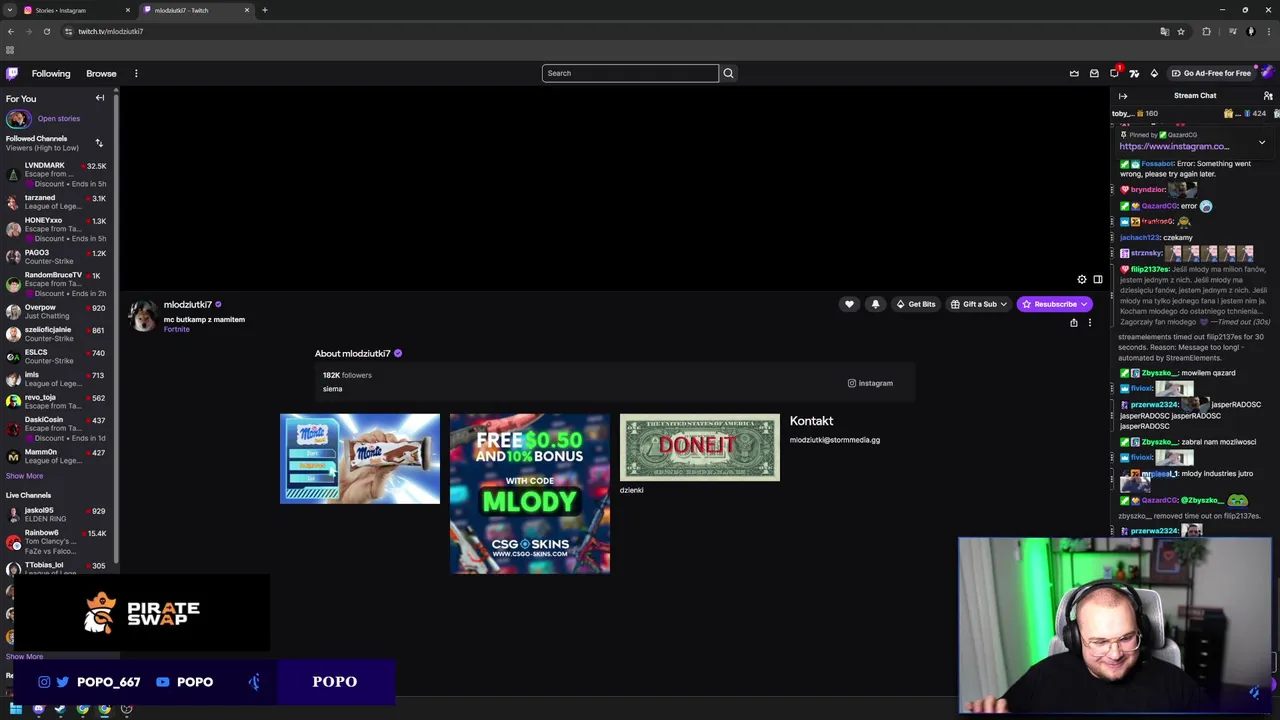Open the Fortnite category link

click(x=176, y=329)
